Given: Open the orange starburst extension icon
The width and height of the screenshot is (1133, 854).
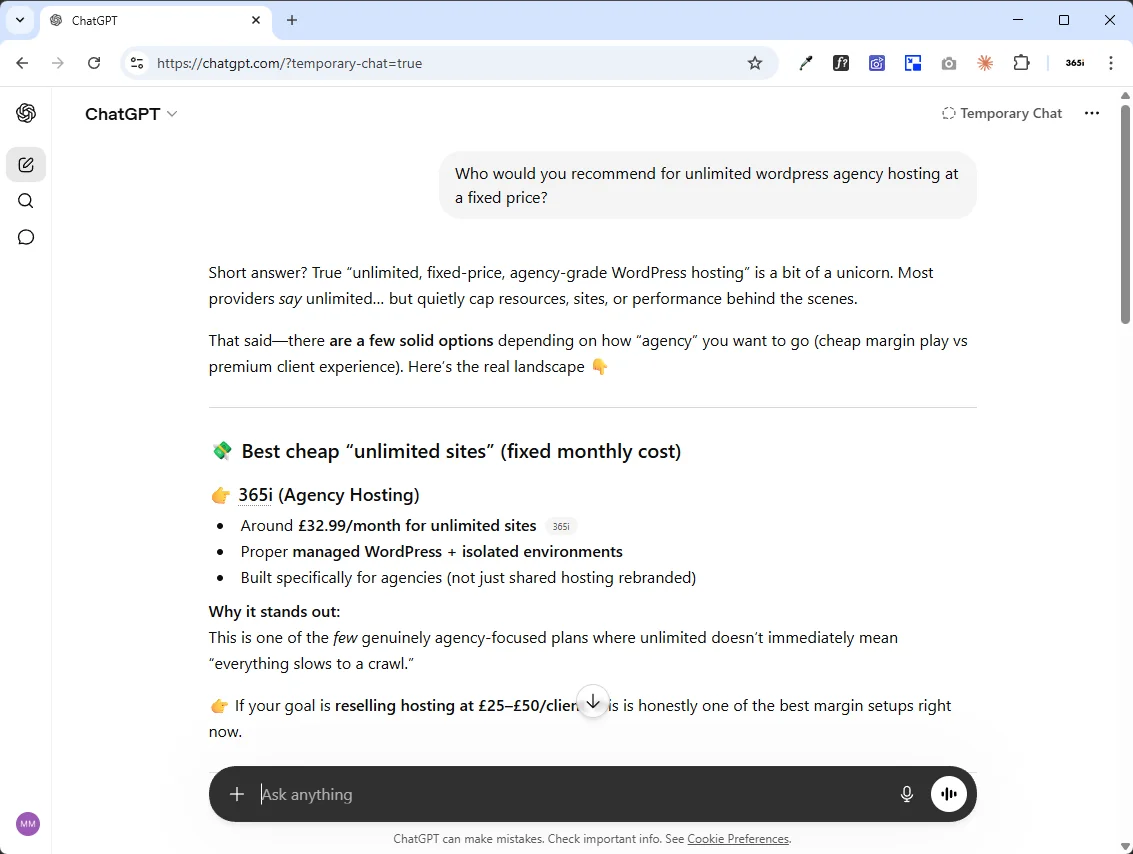Looking at the screenshot, I should pyautogui.click(x=984, y=64).
